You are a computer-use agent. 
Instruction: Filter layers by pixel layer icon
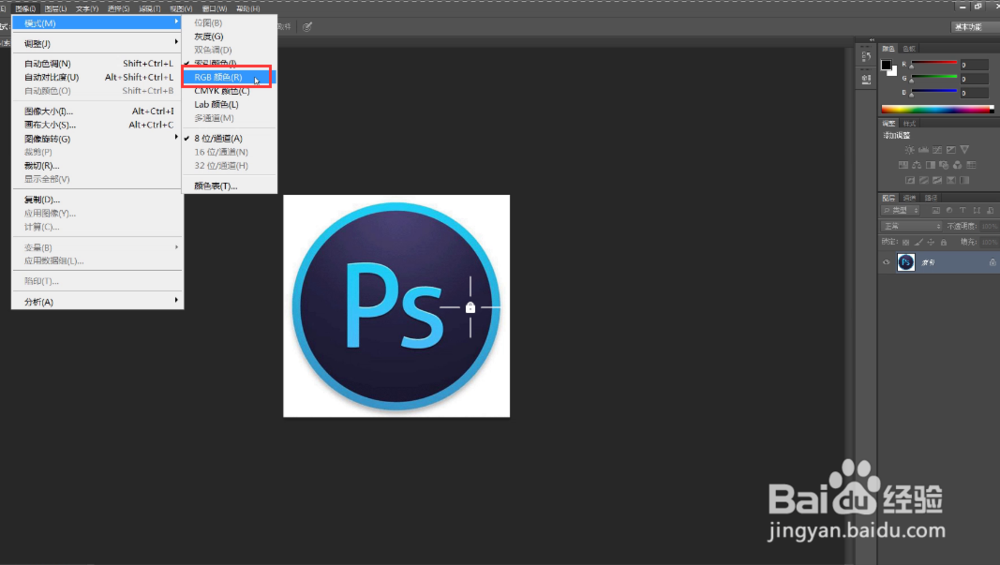[x=936, y=210]
